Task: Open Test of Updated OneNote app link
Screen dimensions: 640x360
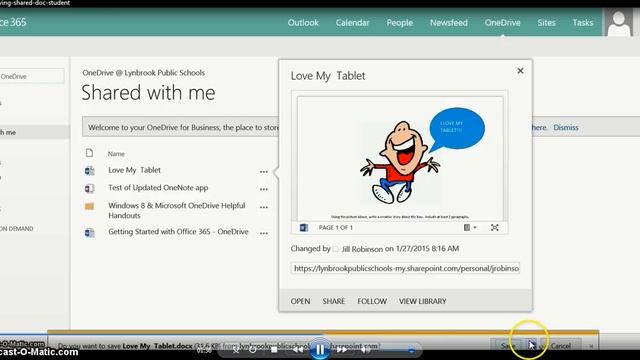Action: [158, 188]
